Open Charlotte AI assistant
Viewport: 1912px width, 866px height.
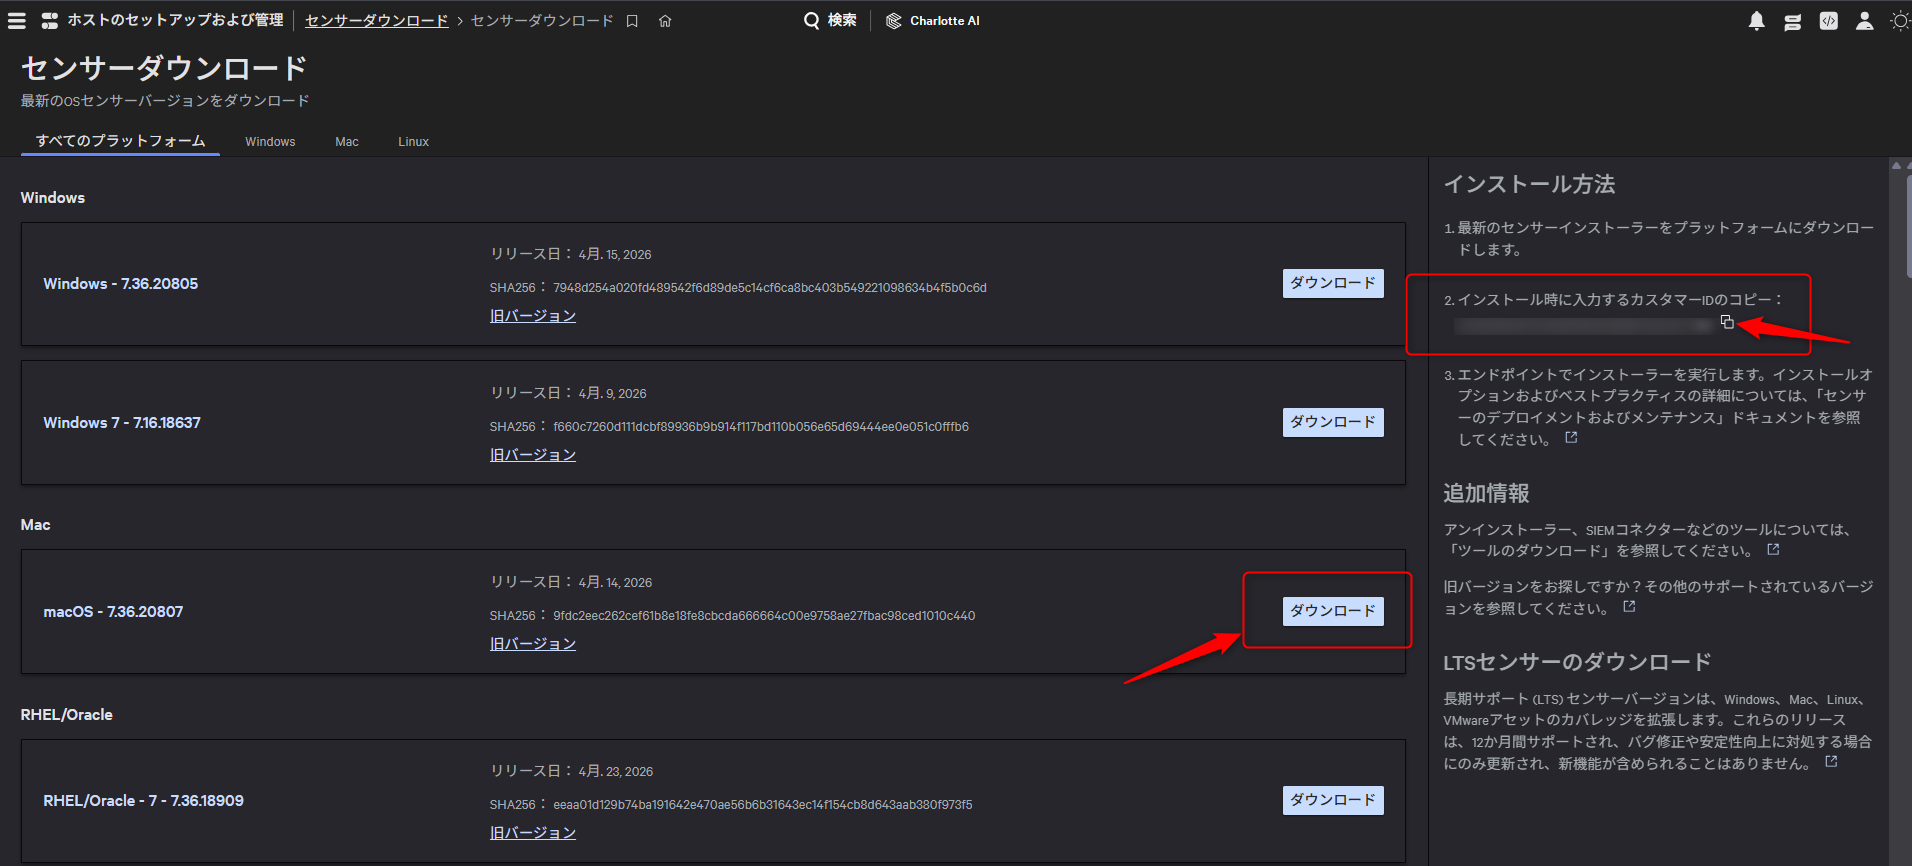pyautogui.click(x=933, y=21)
